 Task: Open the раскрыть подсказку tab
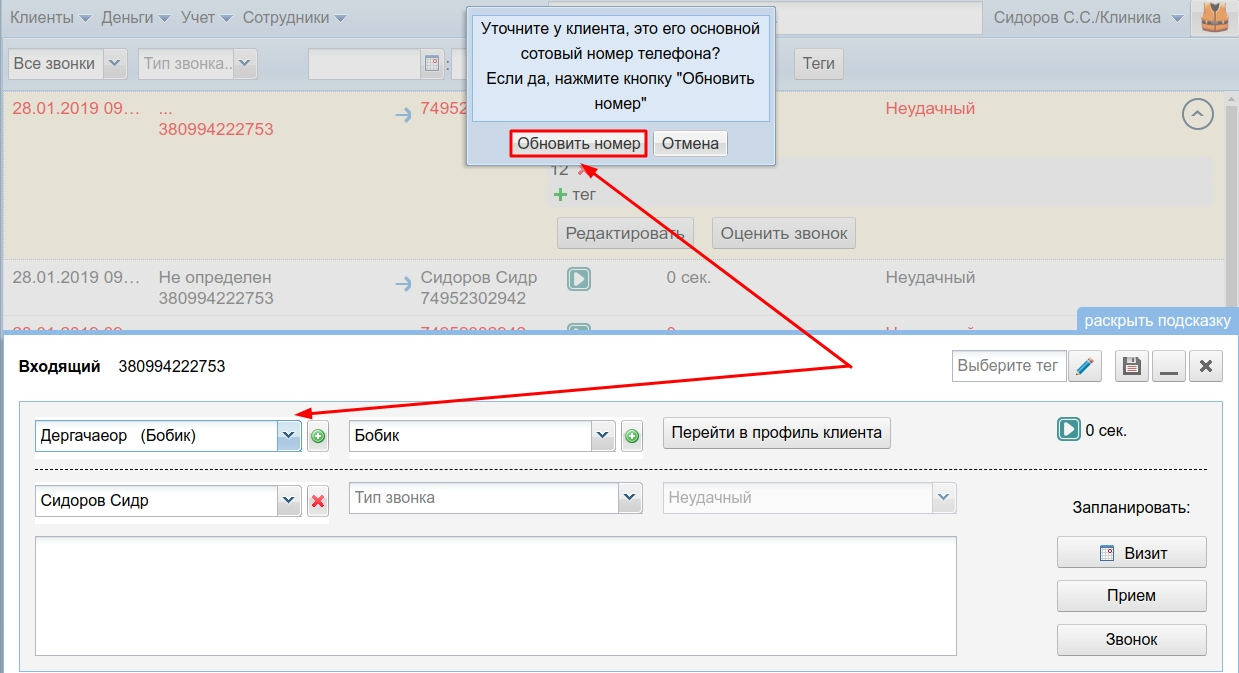[x=1157, y=320]
